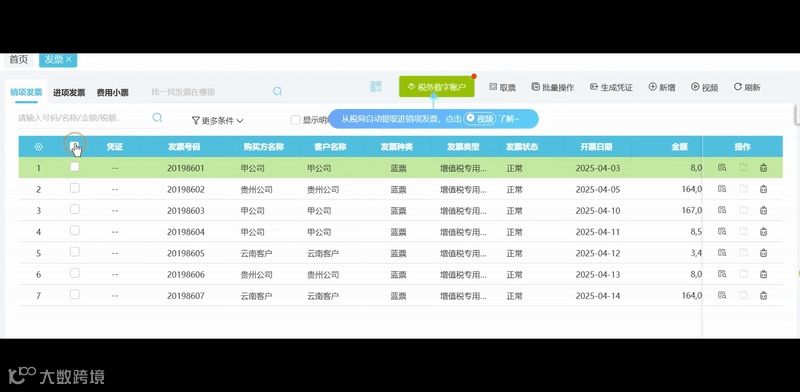View details of invoice 20198606
The image size is (800, 392).
pos(722,274)
